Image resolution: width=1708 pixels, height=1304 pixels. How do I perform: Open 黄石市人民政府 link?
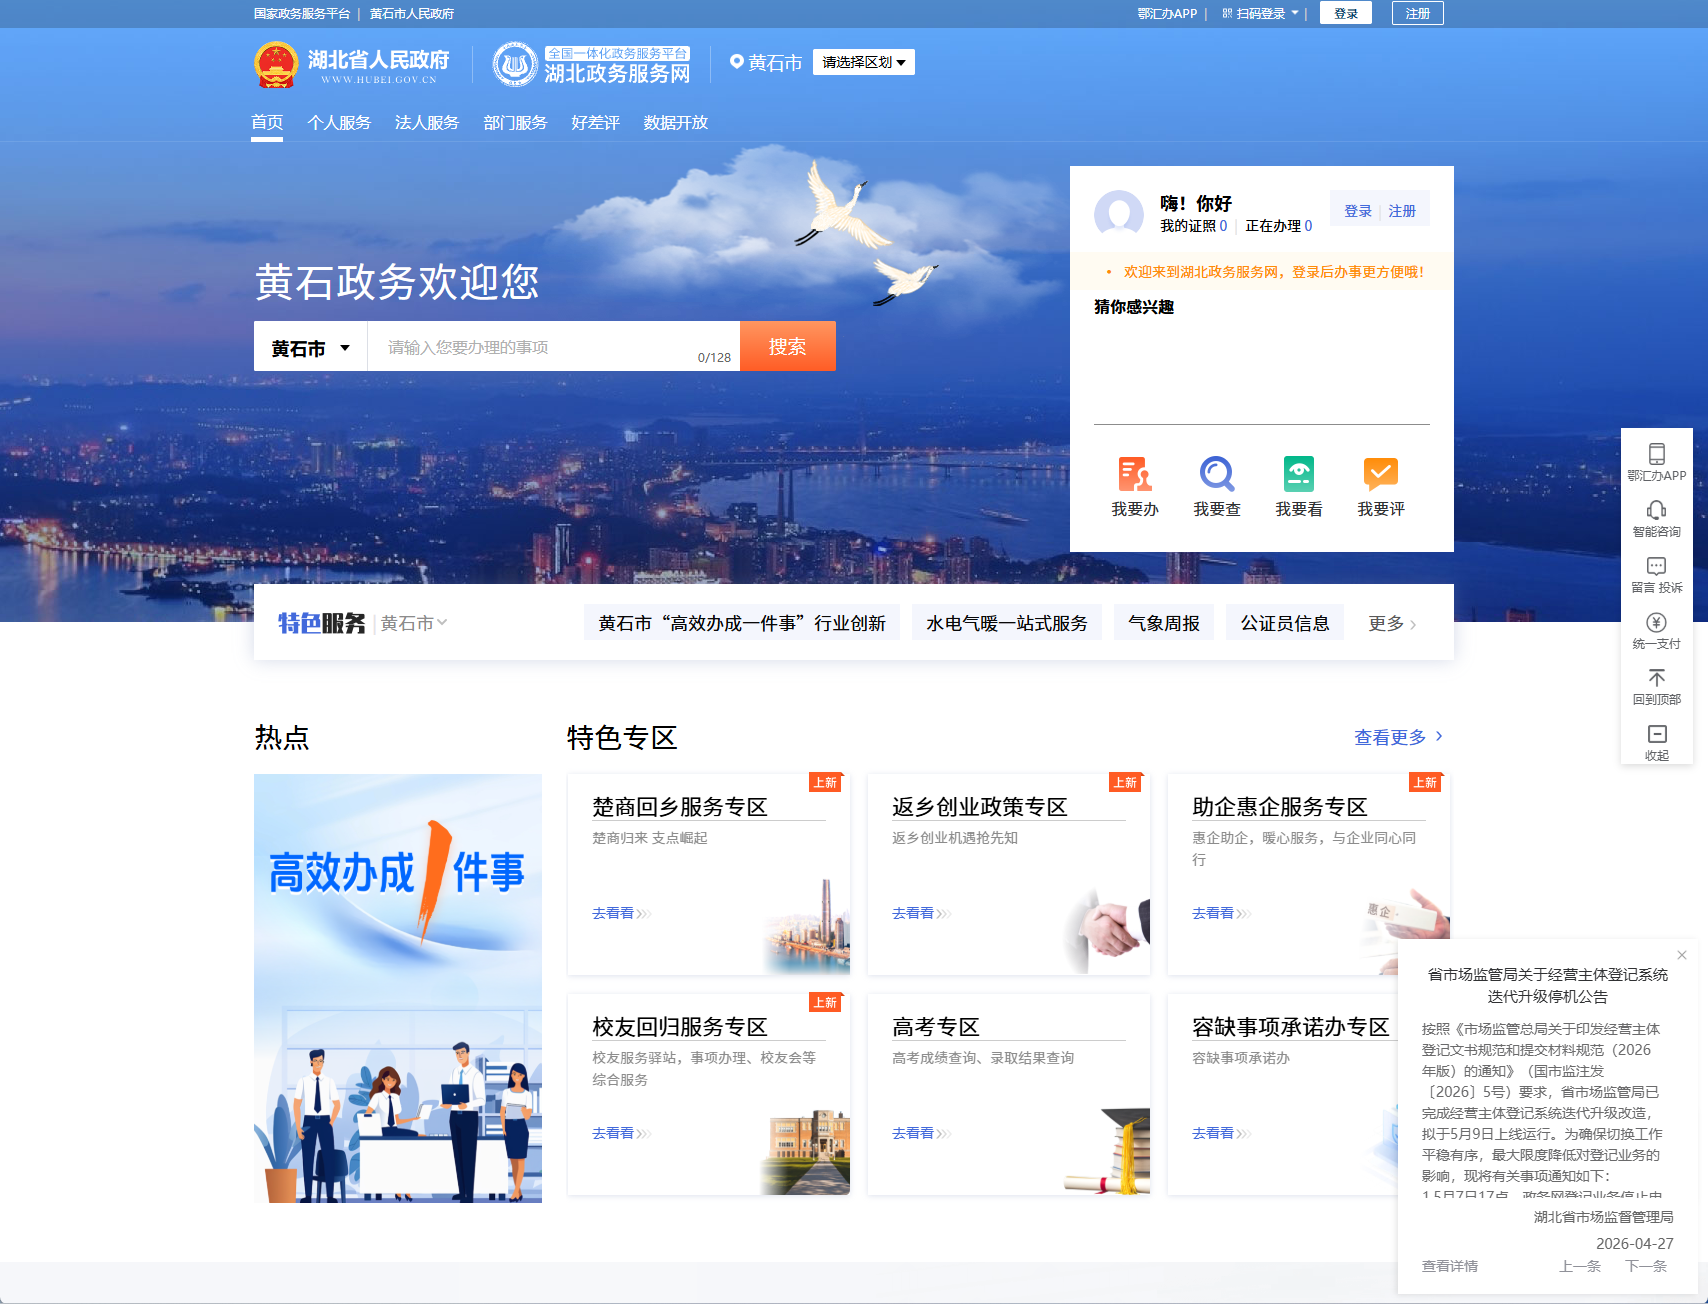click(x=412, y=13)
